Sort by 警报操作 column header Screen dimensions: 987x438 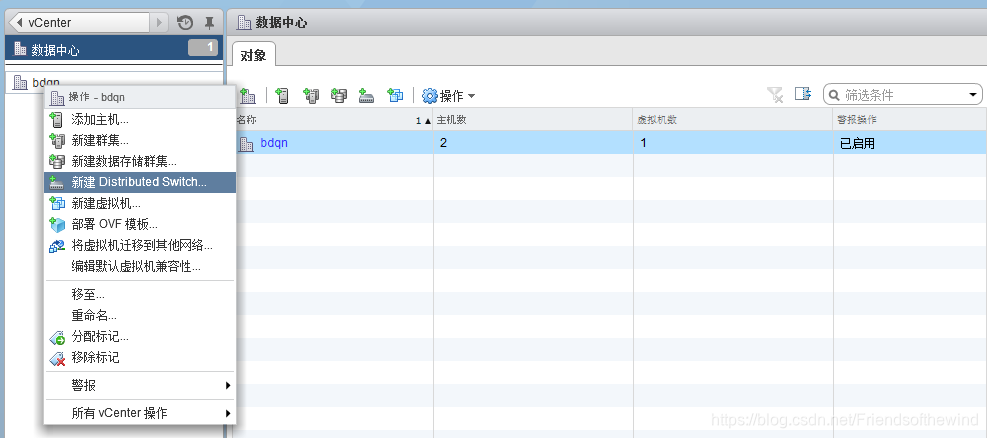pos(910,120)
